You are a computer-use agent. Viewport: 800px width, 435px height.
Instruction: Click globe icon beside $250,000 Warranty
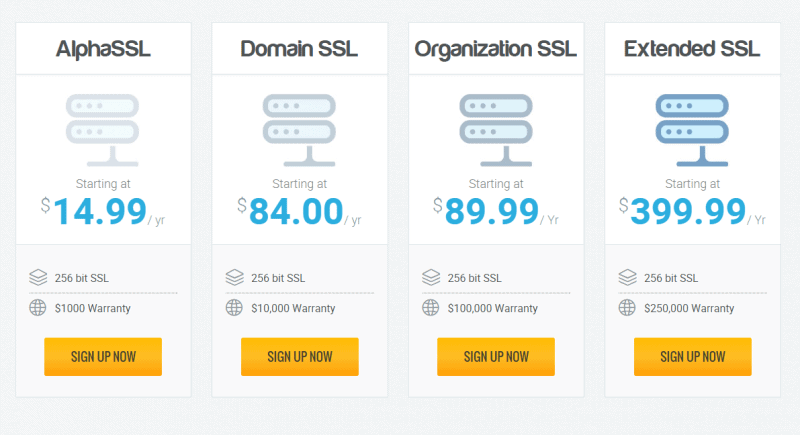click(x=627, y=308)
